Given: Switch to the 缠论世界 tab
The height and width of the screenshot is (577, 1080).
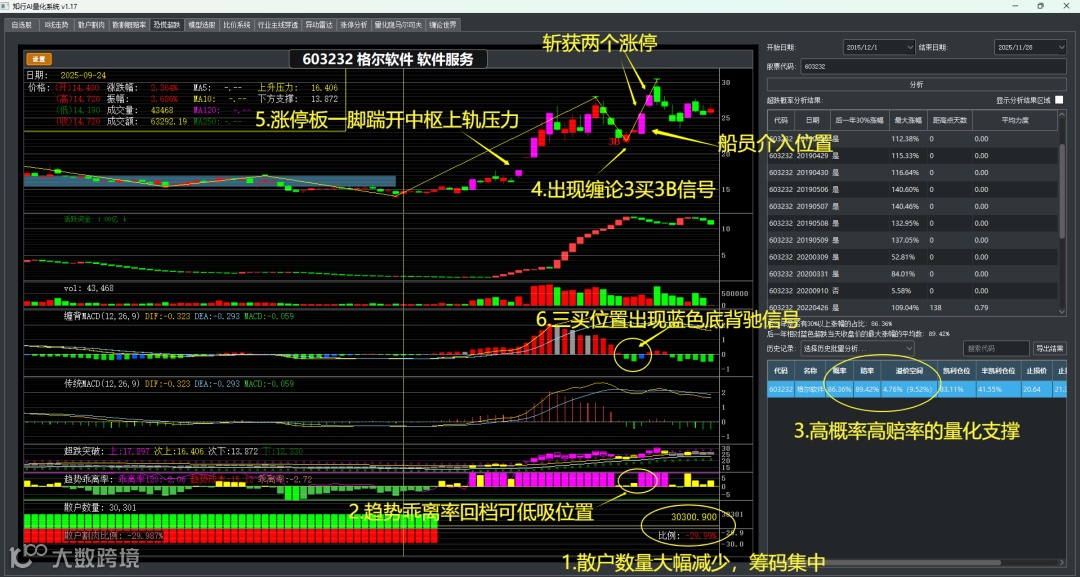Looking at the screenshot, I should 442,25.
